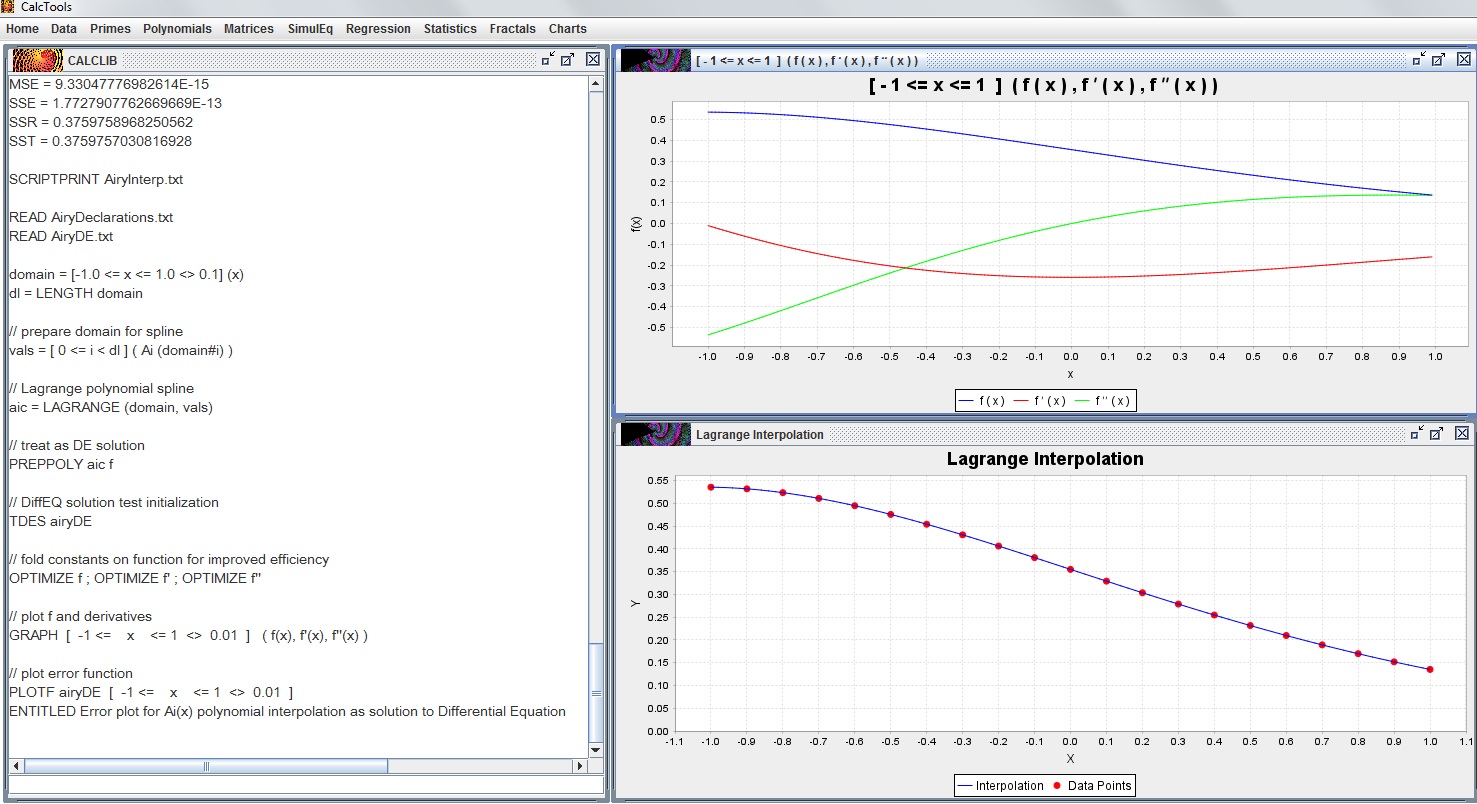Viewport: 1477px width, 804px height.
Task: Iconify the CALCLIB frame
Action: pos(548,60)
